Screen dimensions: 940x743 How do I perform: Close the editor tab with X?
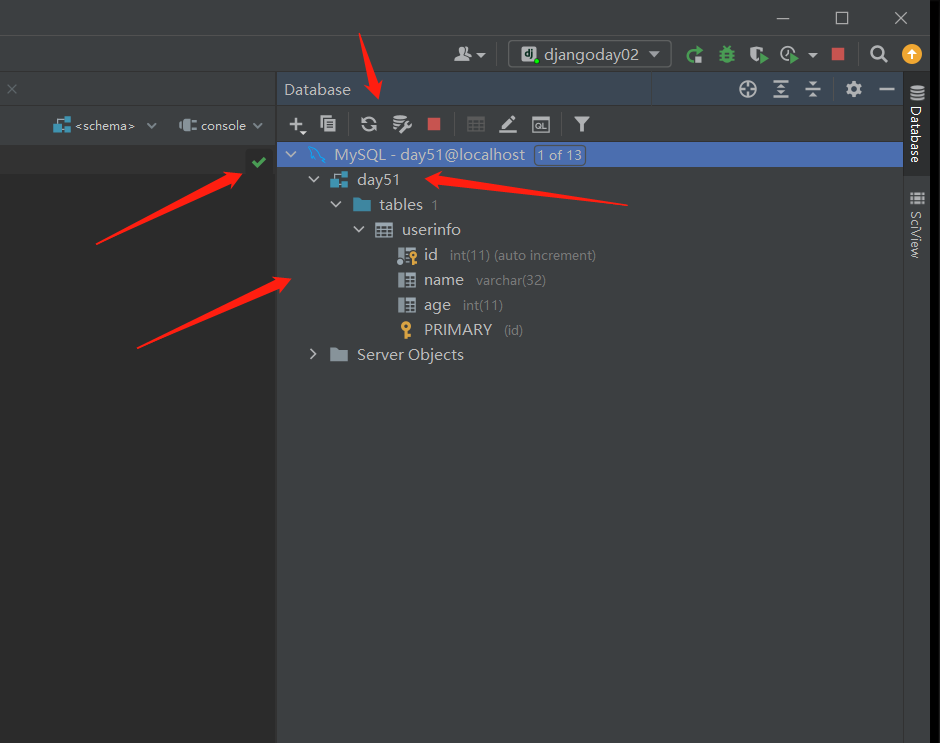click(12, 89)
